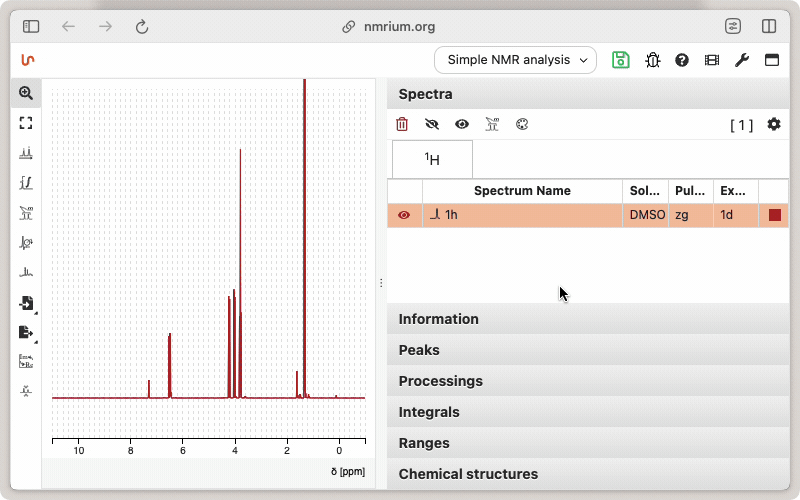Open the Simple NMR analysis dropdown
This screenshot has height=500, width=800.
pos(515,60)
